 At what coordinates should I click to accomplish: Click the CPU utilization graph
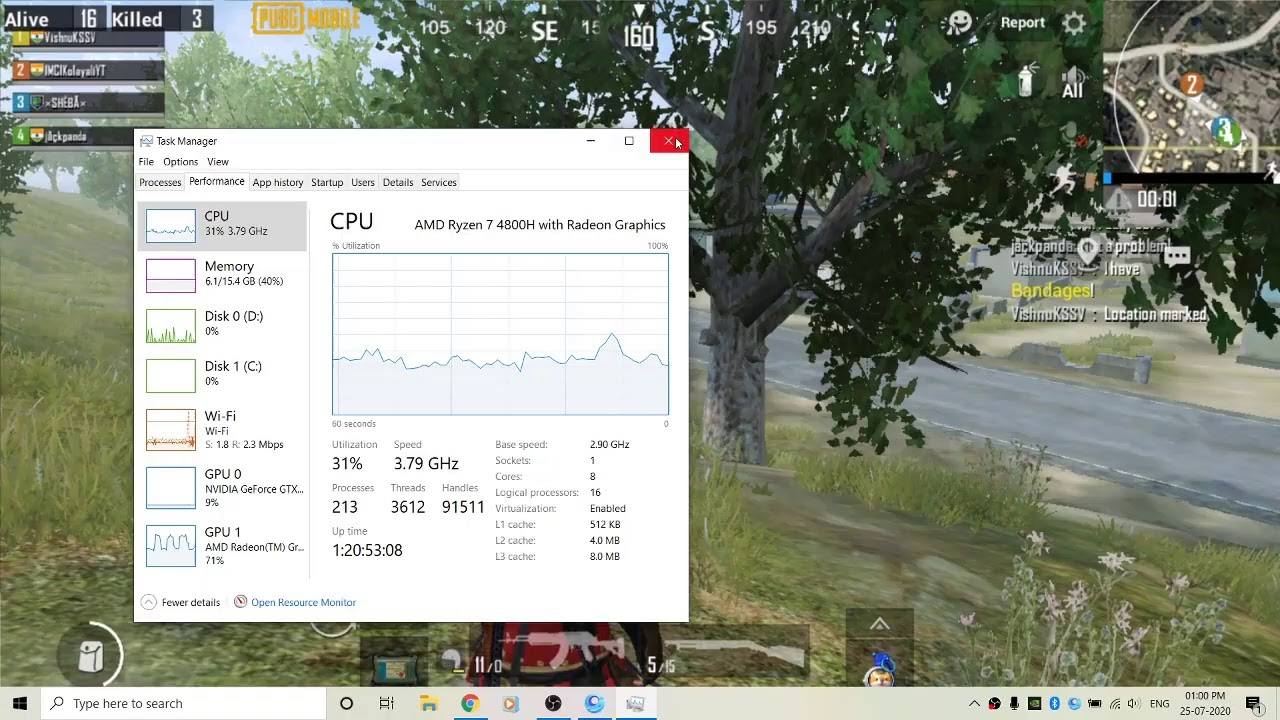[x=500, y=334]
